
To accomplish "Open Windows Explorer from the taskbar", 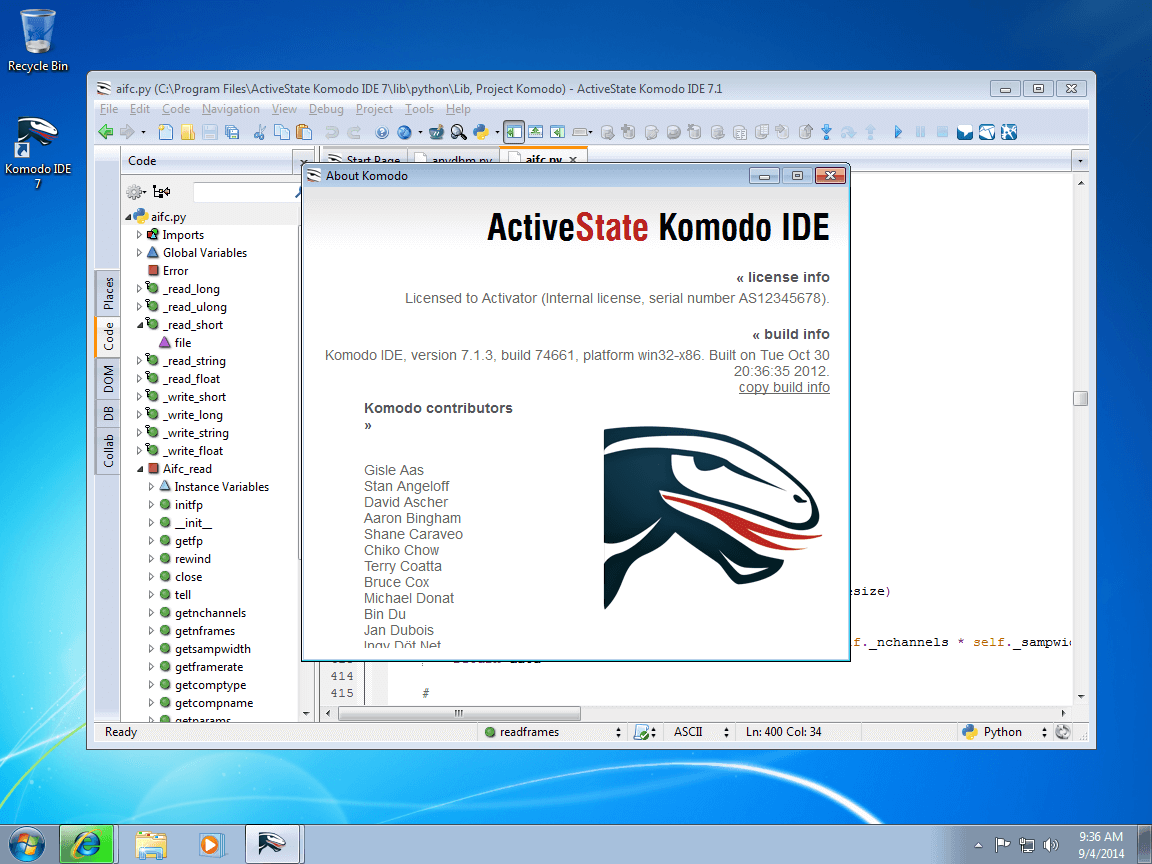I will [x=151, y=844].
